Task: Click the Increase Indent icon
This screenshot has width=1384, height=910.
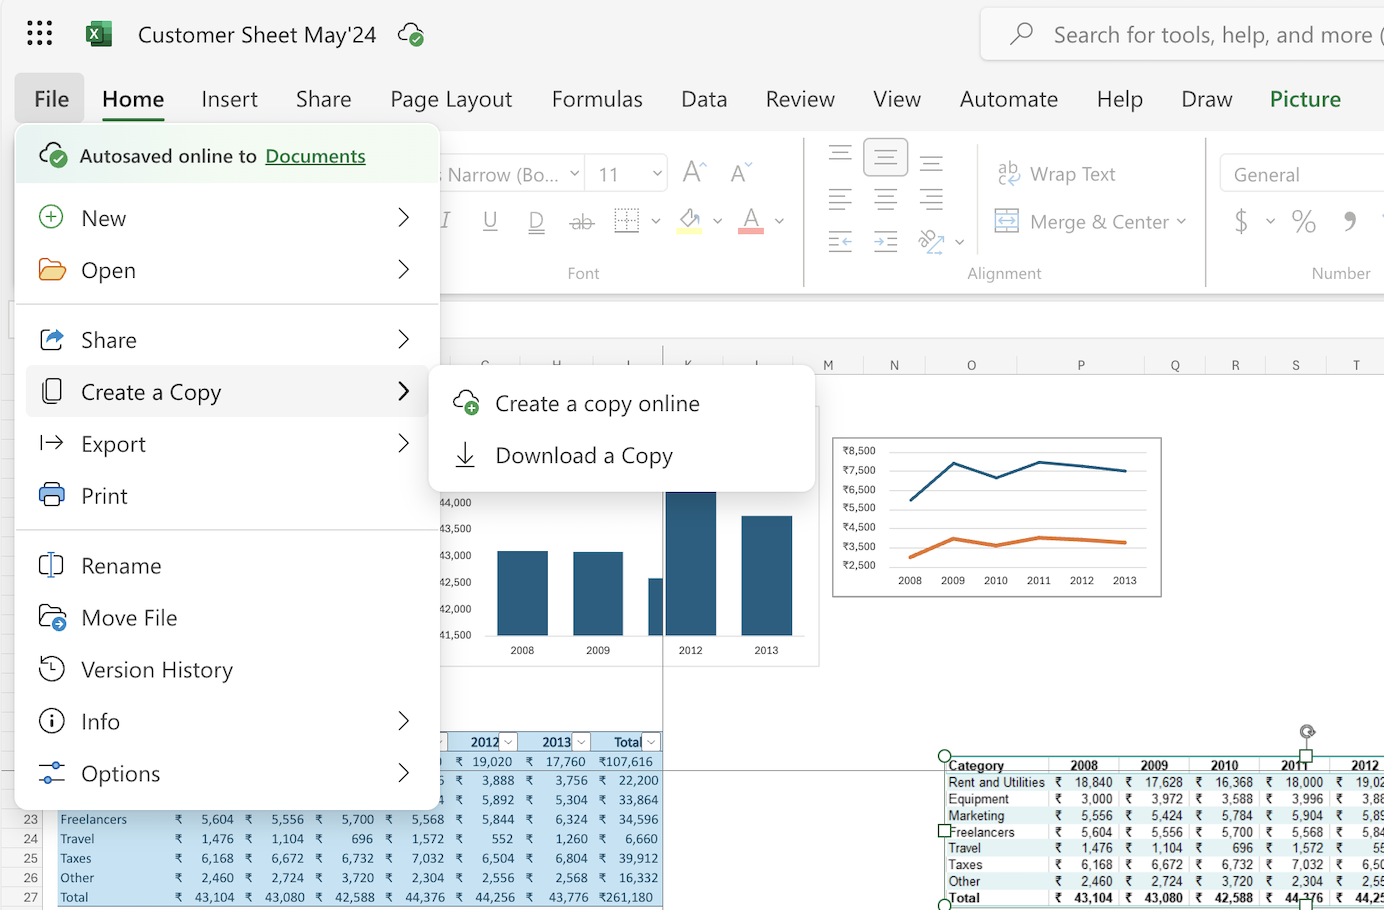Action: coord(885,241)
